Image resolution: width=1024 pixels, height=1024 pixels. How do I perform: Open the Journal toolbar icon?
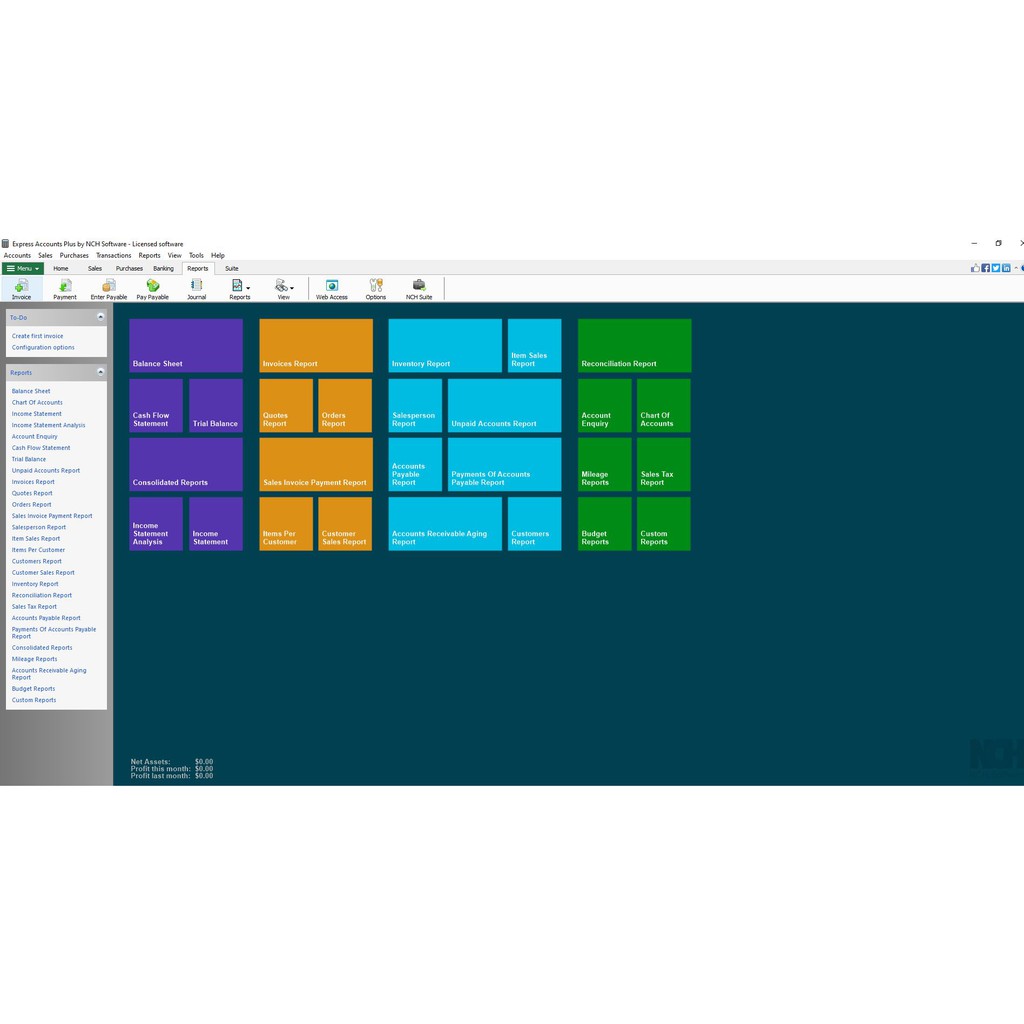196,288
